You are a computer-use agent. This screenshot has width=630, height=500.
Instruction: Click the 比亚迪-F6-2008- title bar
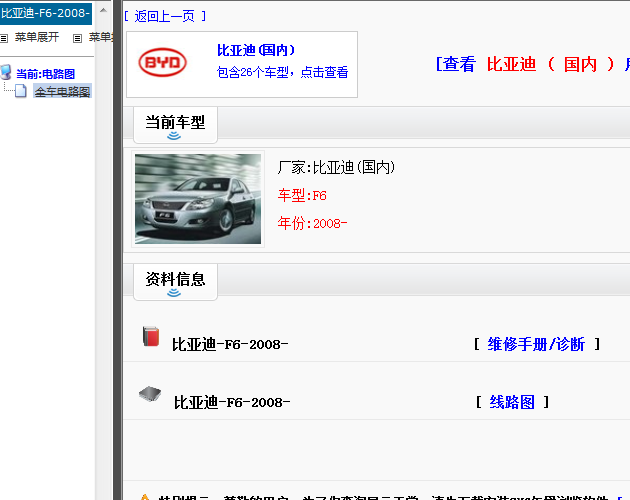pyautogui.click(x=46, y=13)
